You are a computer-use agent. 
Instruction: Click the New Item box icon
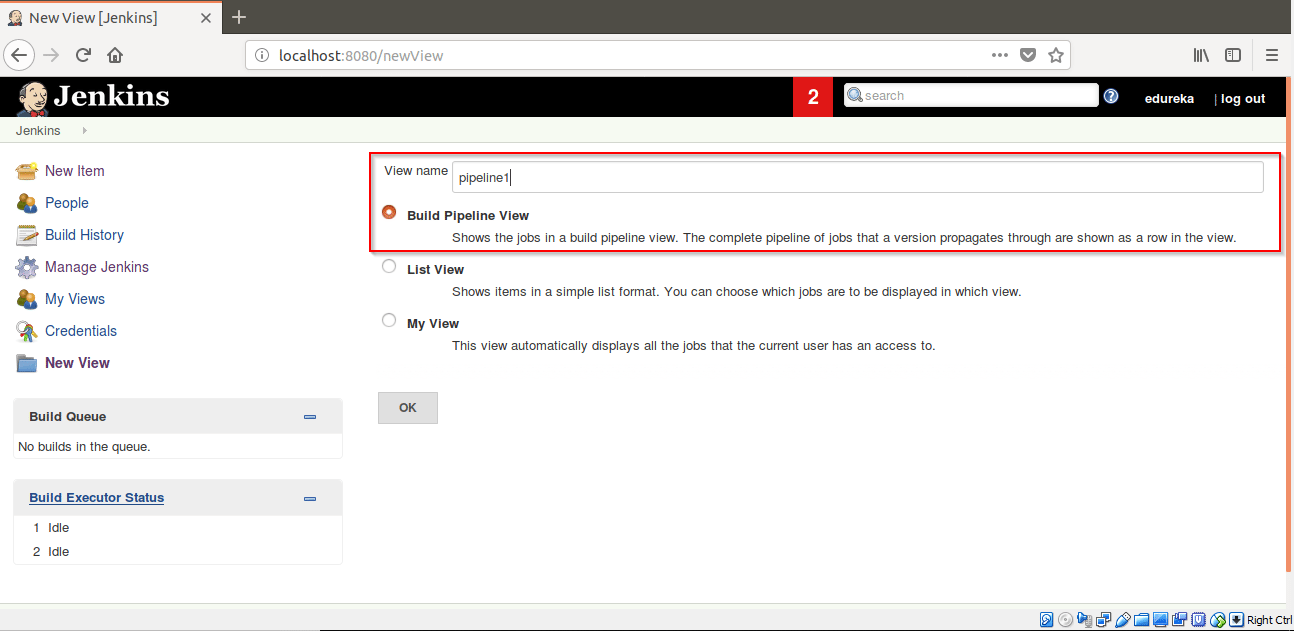27,171
